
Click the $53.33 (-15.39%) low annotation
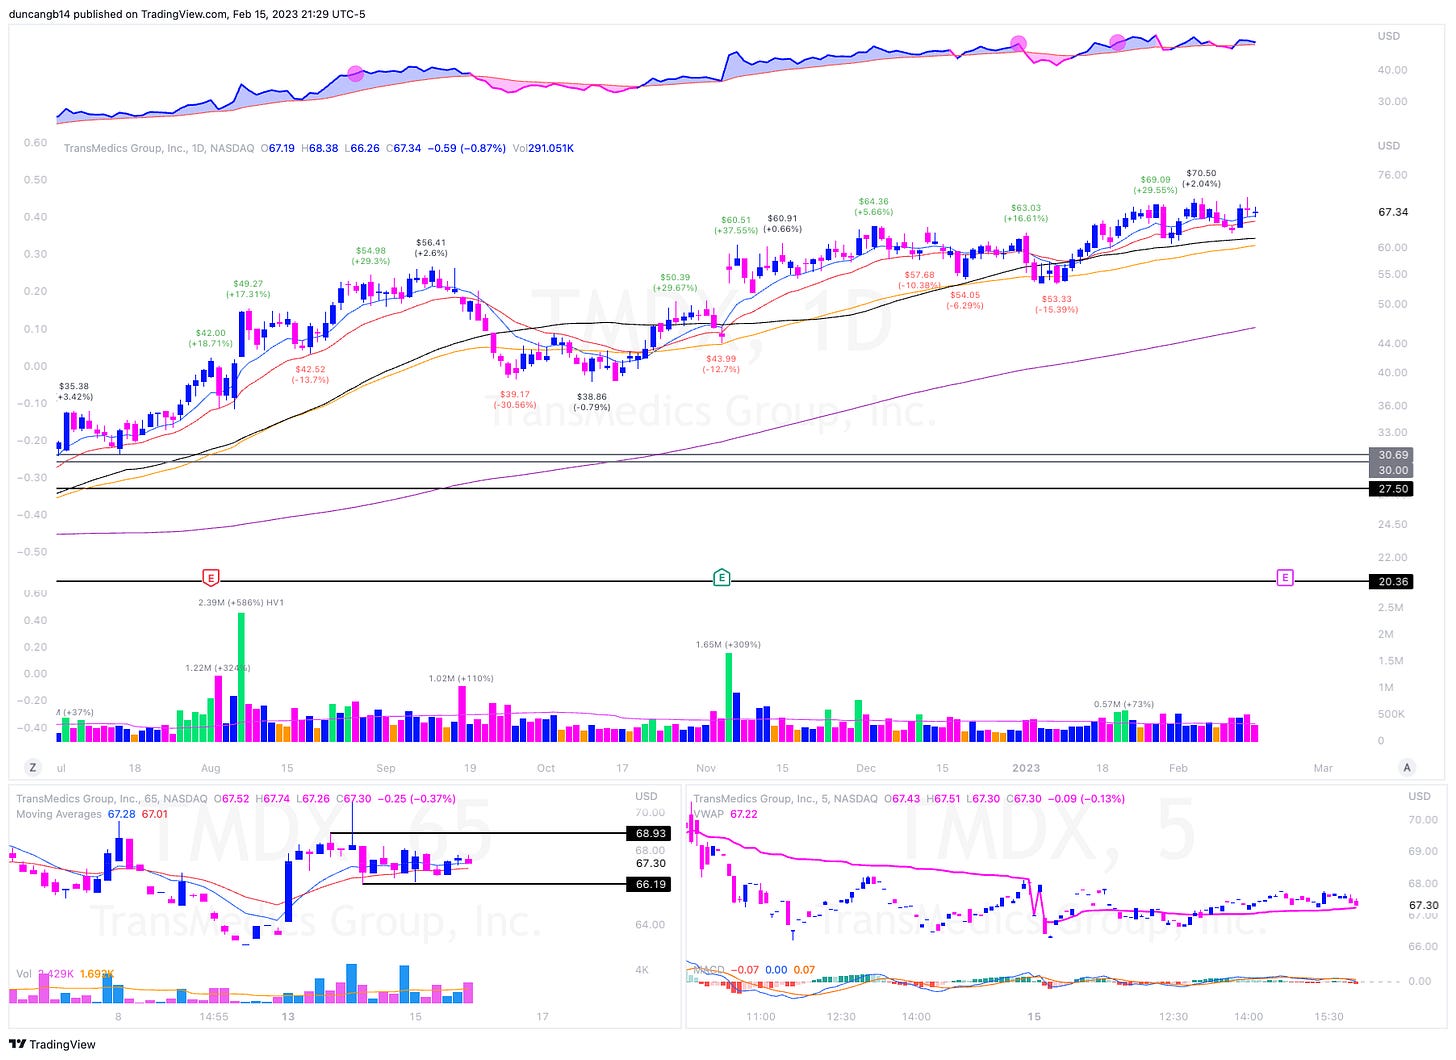point(1056,304)
